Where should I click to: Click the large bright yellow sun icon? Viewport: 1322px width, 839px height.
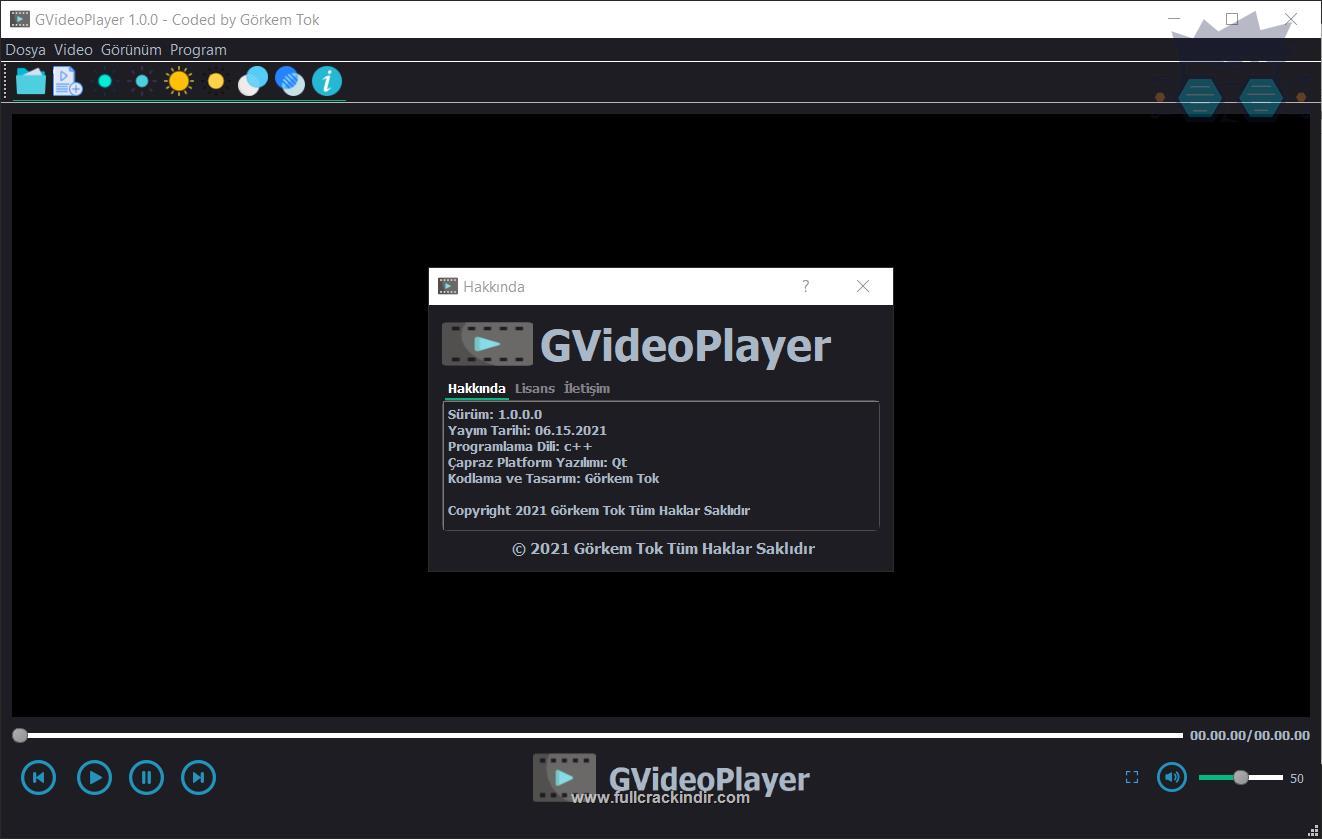pyautogui.click(x=179, y=81)
